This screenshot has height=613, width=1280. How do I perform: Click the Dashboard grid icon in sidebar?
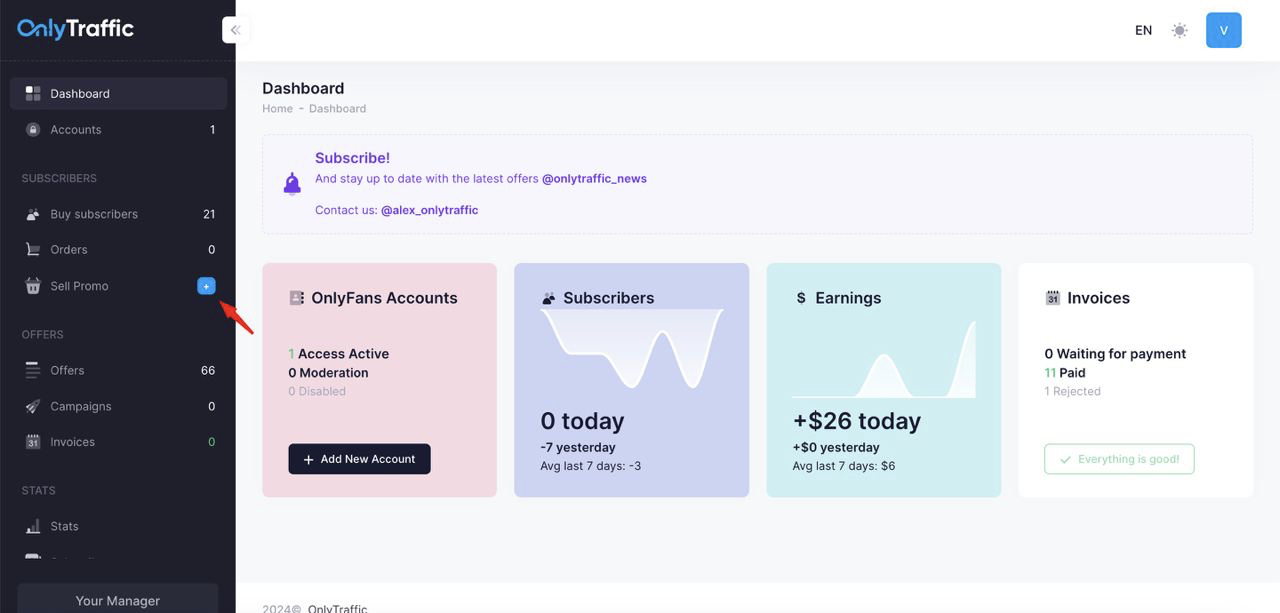click(33, 94)
